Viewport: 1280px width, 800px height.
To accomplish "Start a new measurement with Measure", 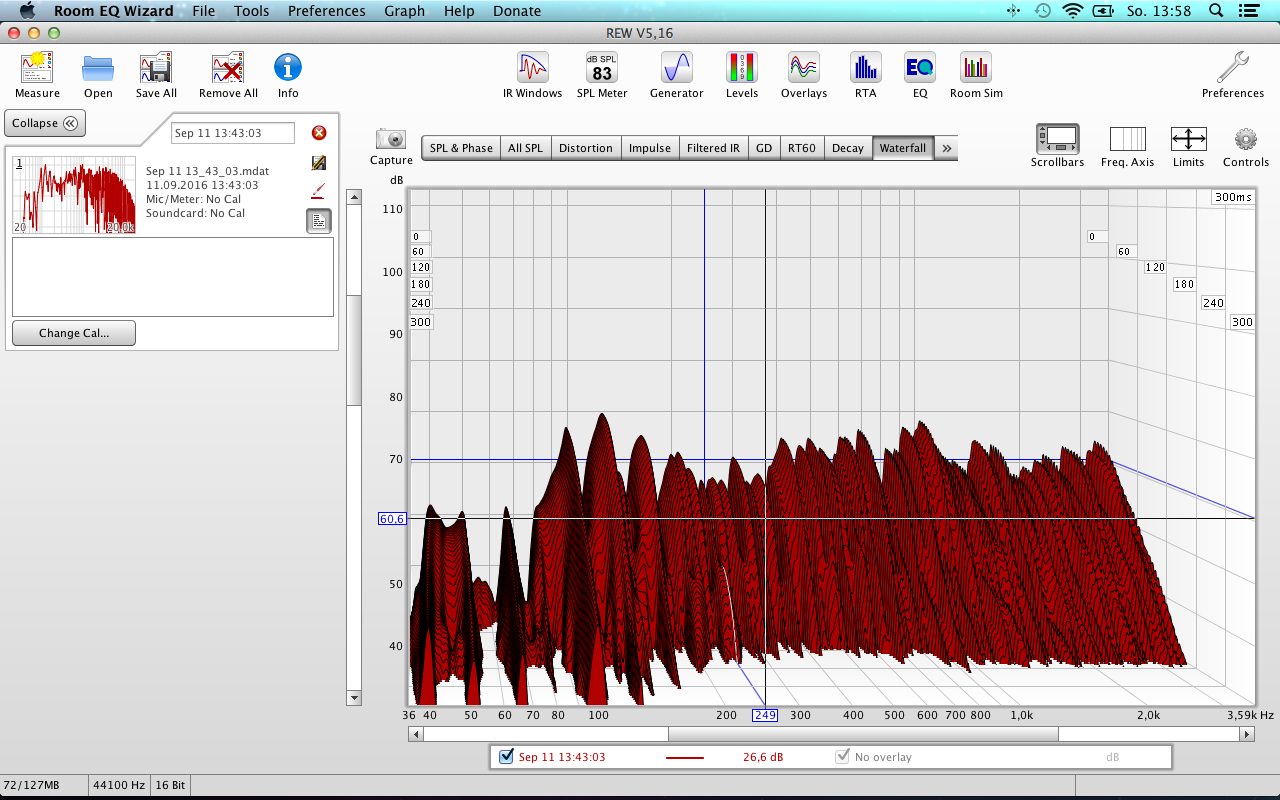I will point(37,75).
